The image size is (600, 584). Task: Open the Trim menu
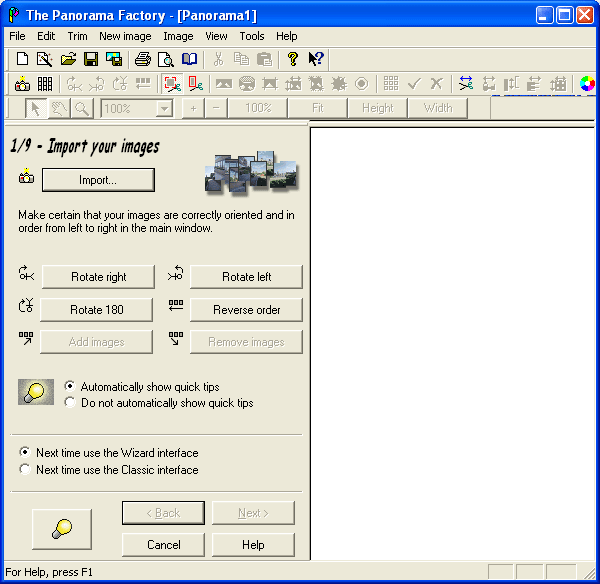click(77, 36)
